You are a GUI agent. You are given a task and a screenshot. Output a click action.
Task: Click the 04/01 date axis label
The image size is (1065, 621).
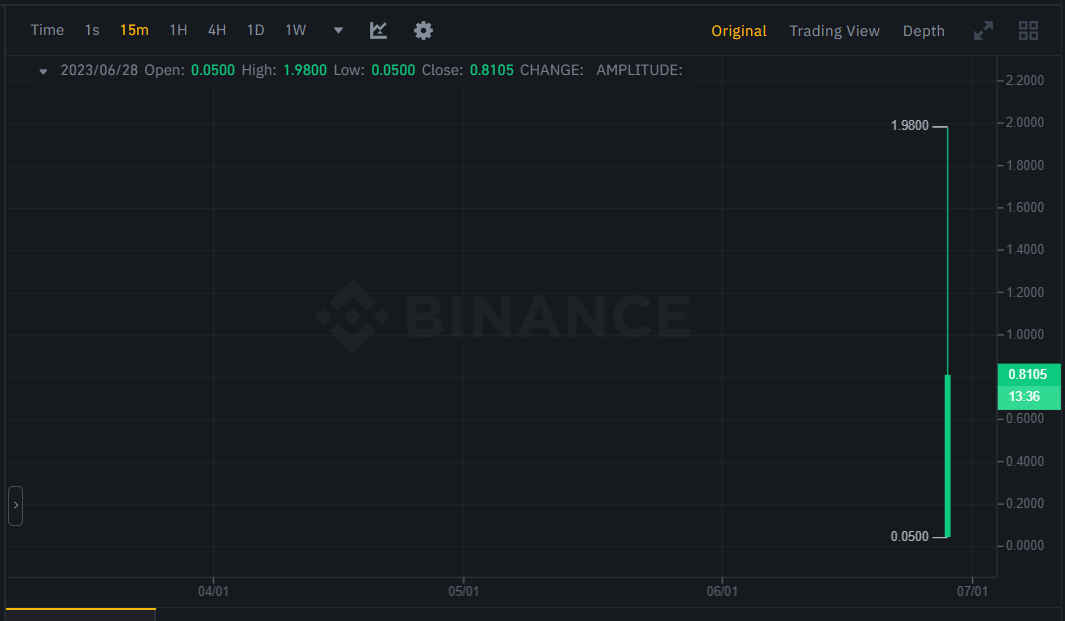point(213,592)
